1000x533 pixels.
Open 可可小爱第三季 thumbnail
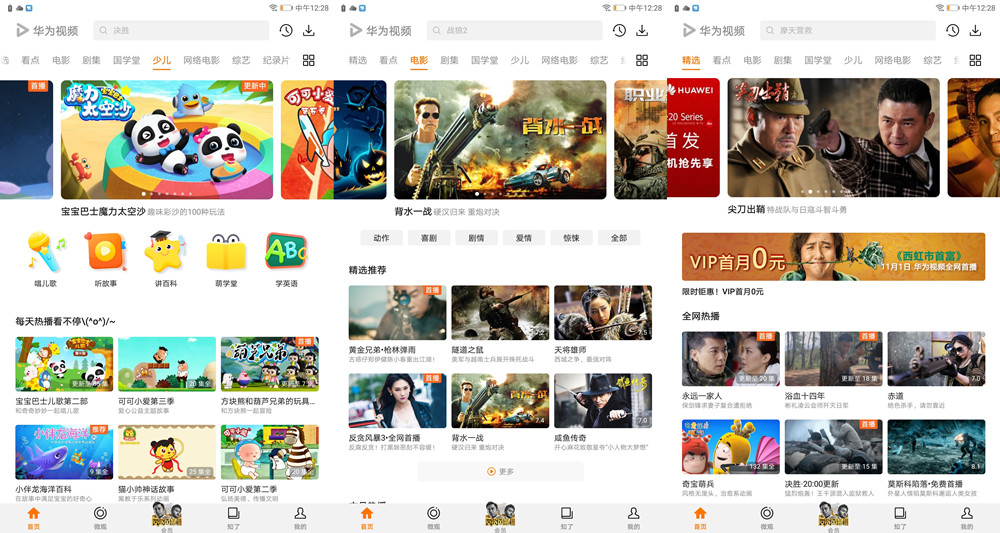click(167, 364)
